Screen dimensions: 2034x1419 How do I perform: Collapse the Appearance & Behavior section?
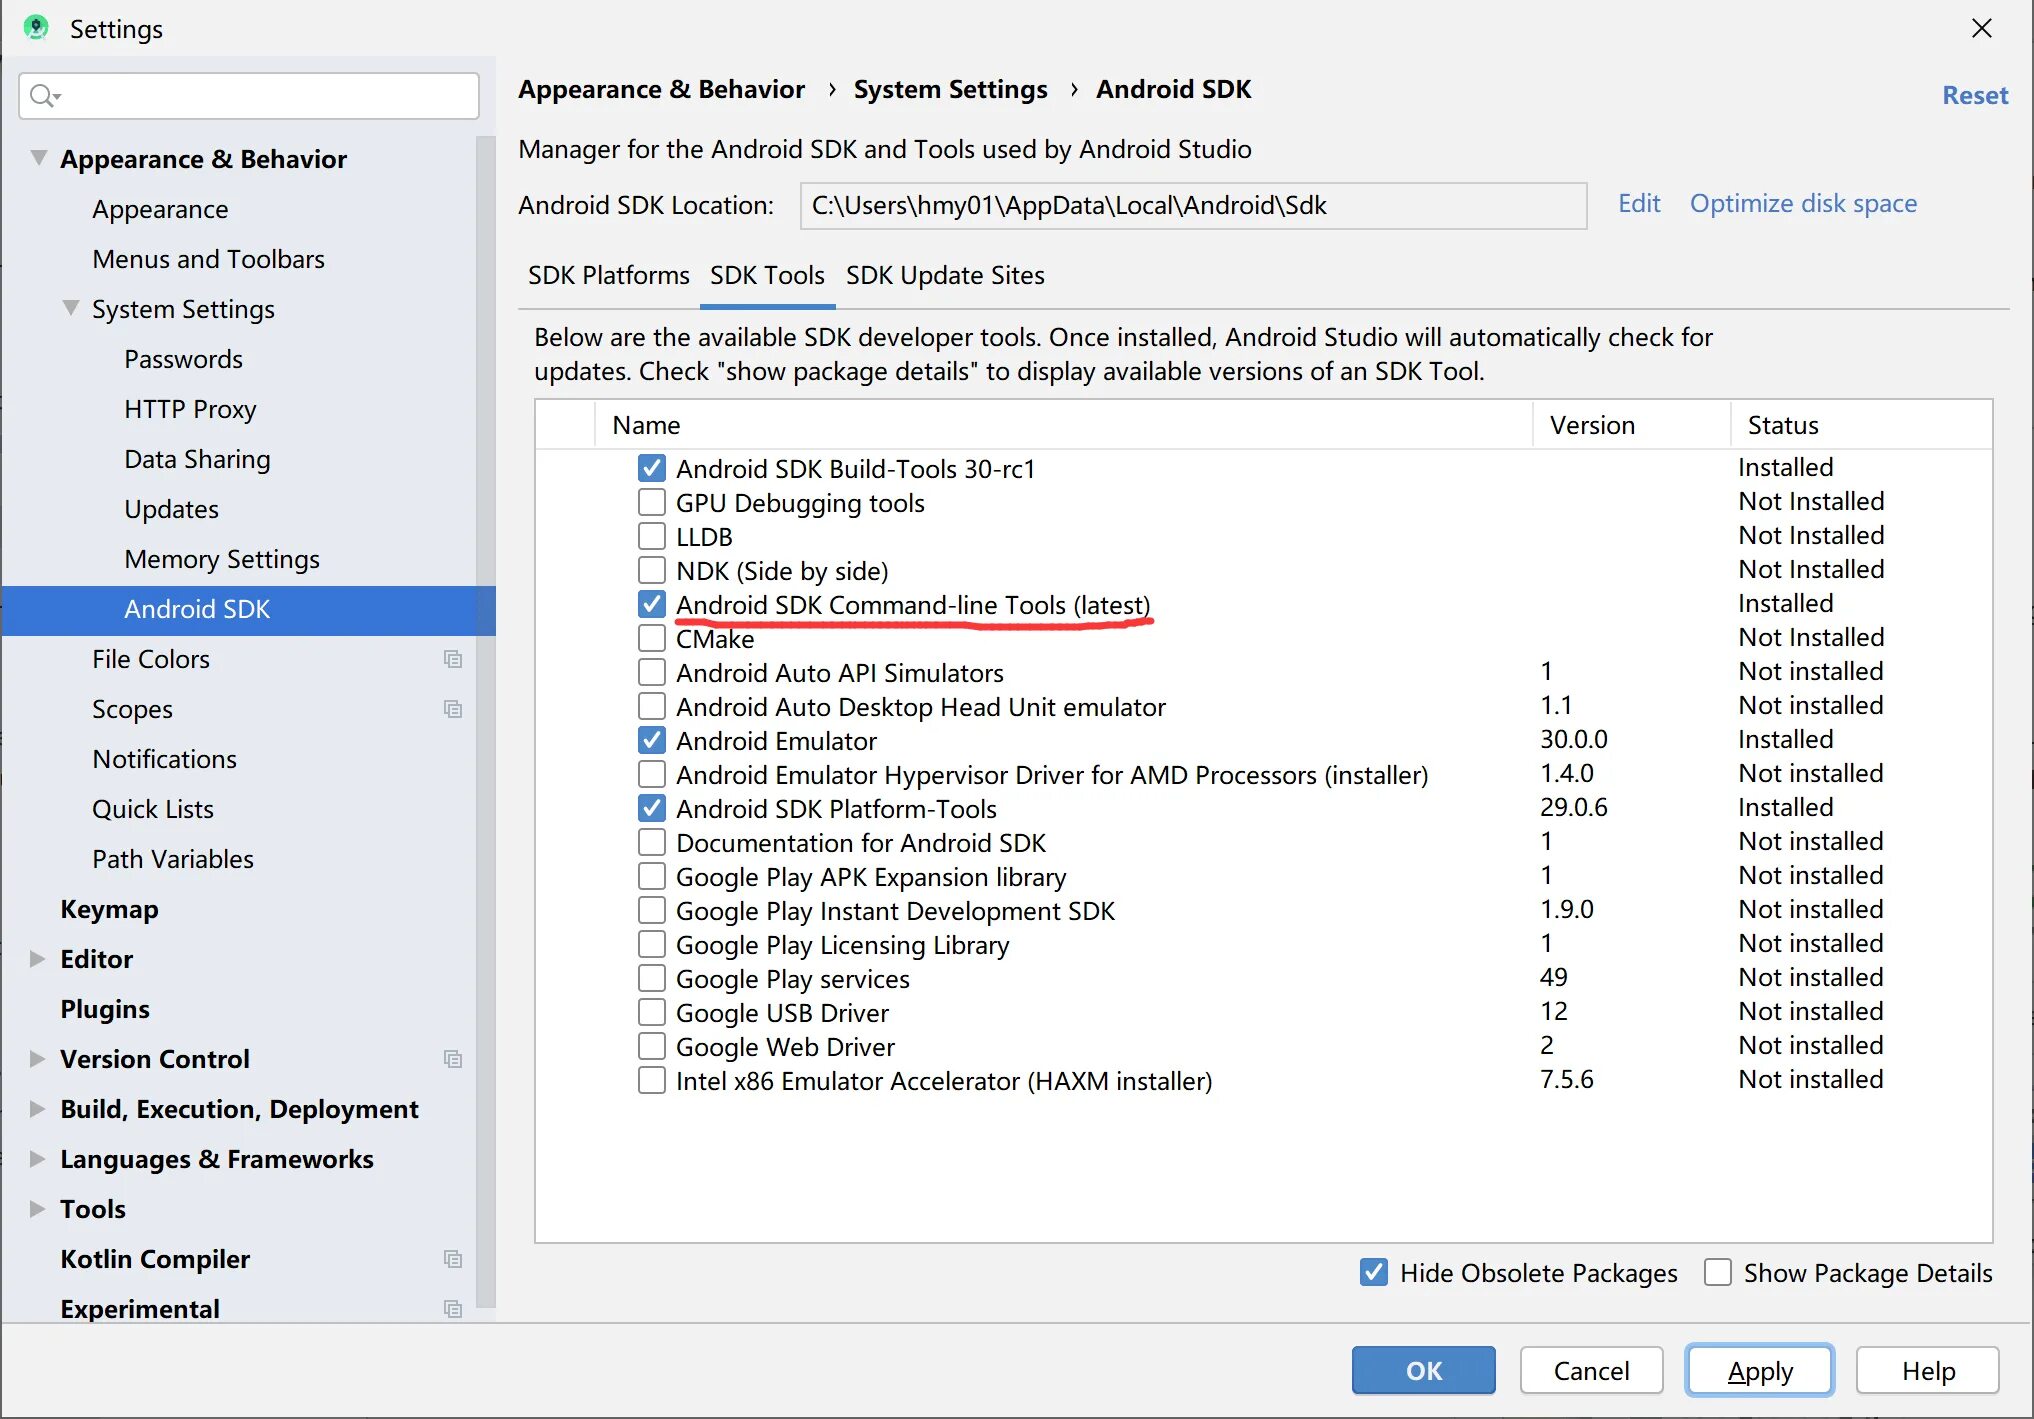click(x=39, y=158)
